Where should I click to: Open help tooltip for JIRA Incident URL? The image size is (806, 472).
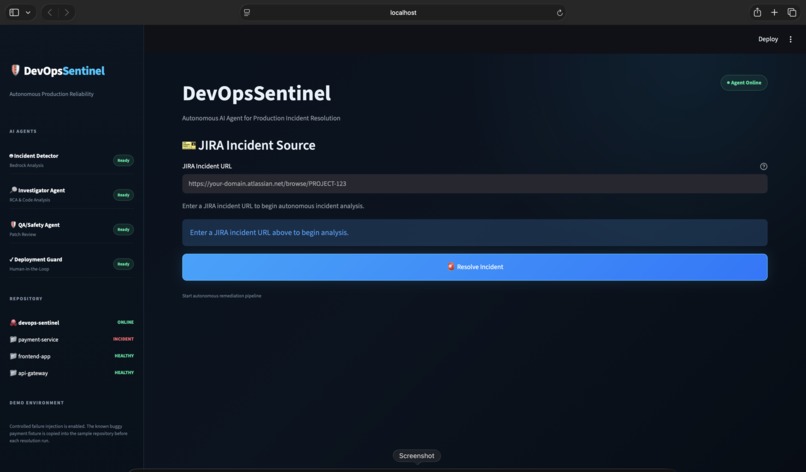tap(763, 166)
